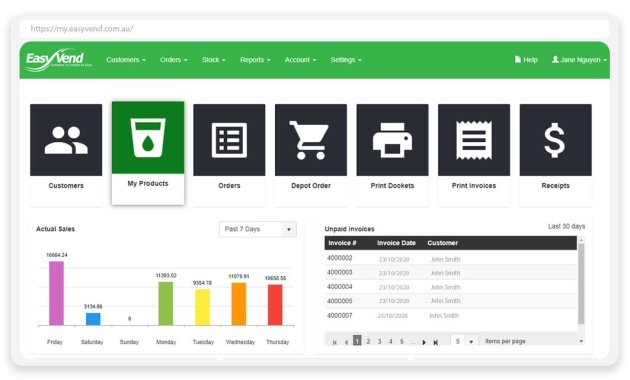630x380 pixels.
Task: Sort by Invoice # column header
Action: [342, 243]
